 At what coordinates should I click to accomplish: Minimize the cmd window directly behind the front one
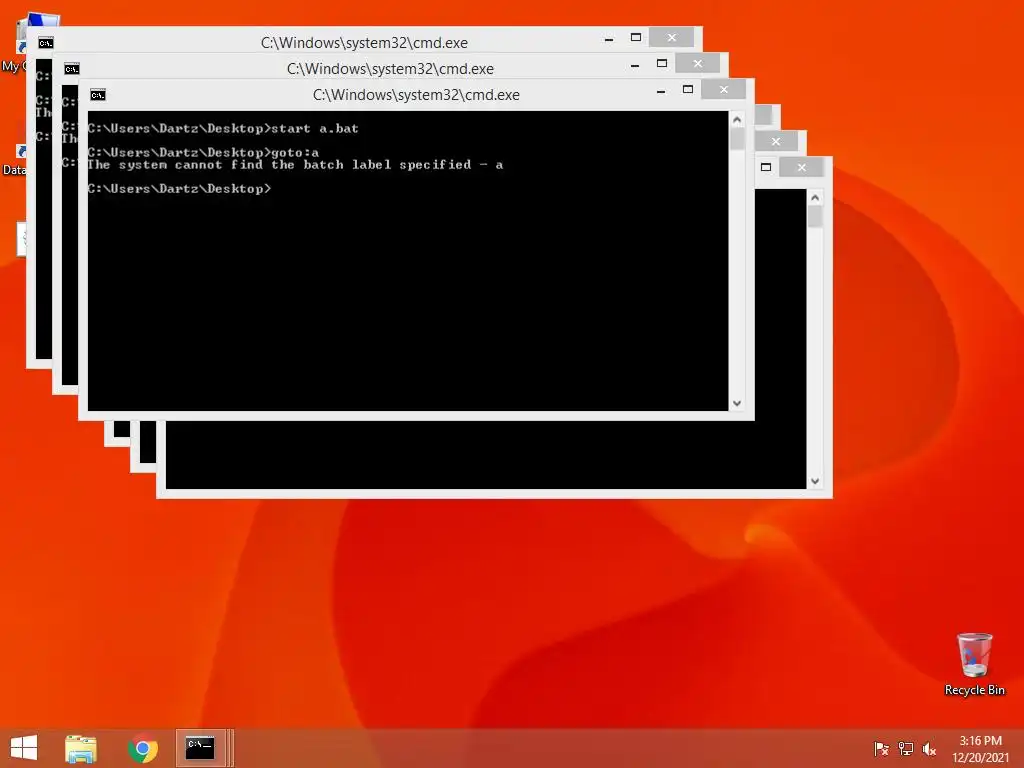tap(635, 66)
